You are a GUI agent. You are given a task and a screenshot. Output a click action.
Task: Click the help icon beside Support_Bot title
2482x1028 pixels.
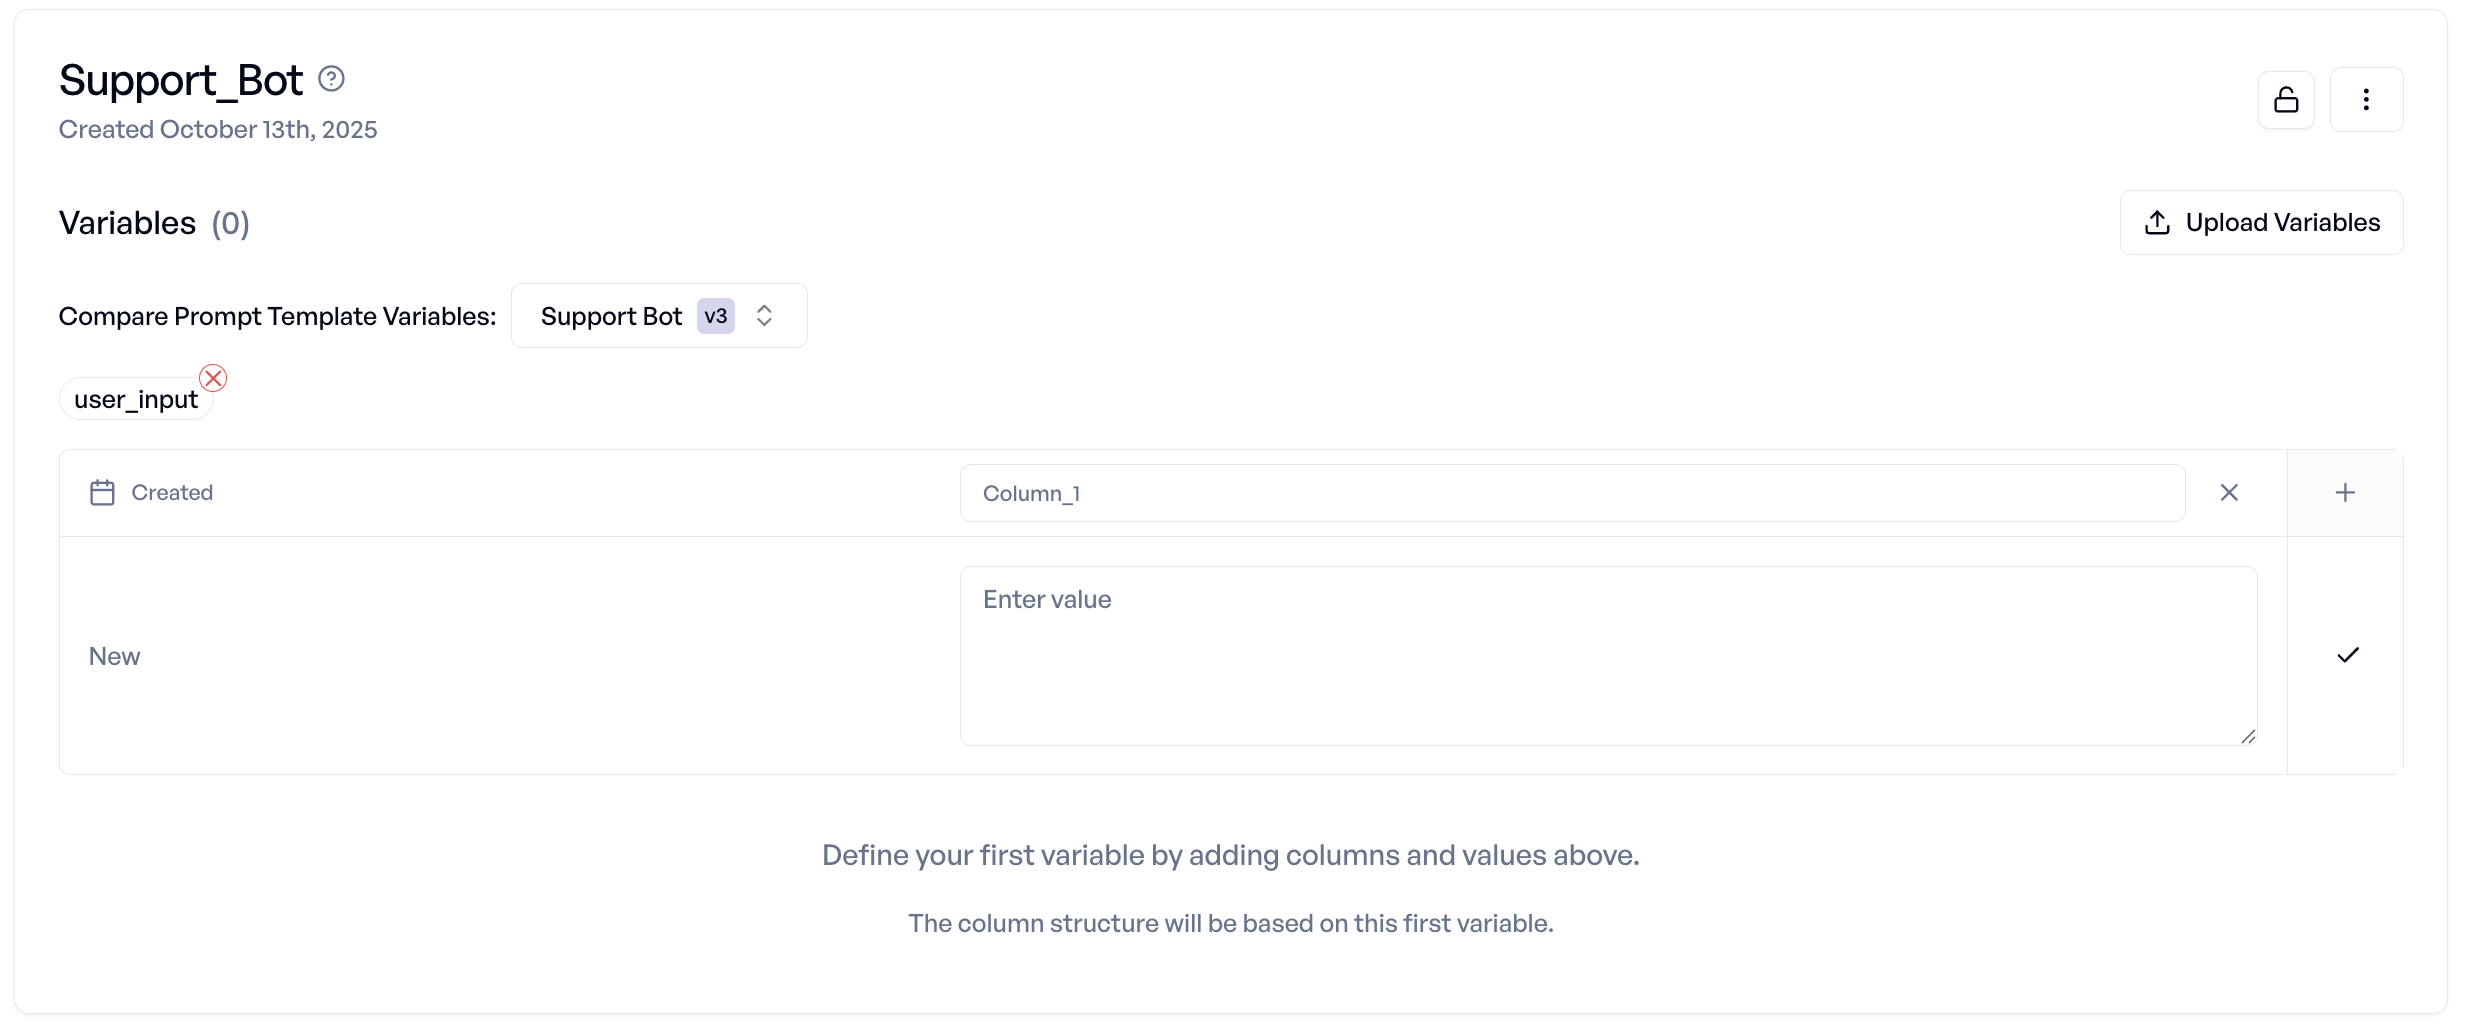(331, 79)
